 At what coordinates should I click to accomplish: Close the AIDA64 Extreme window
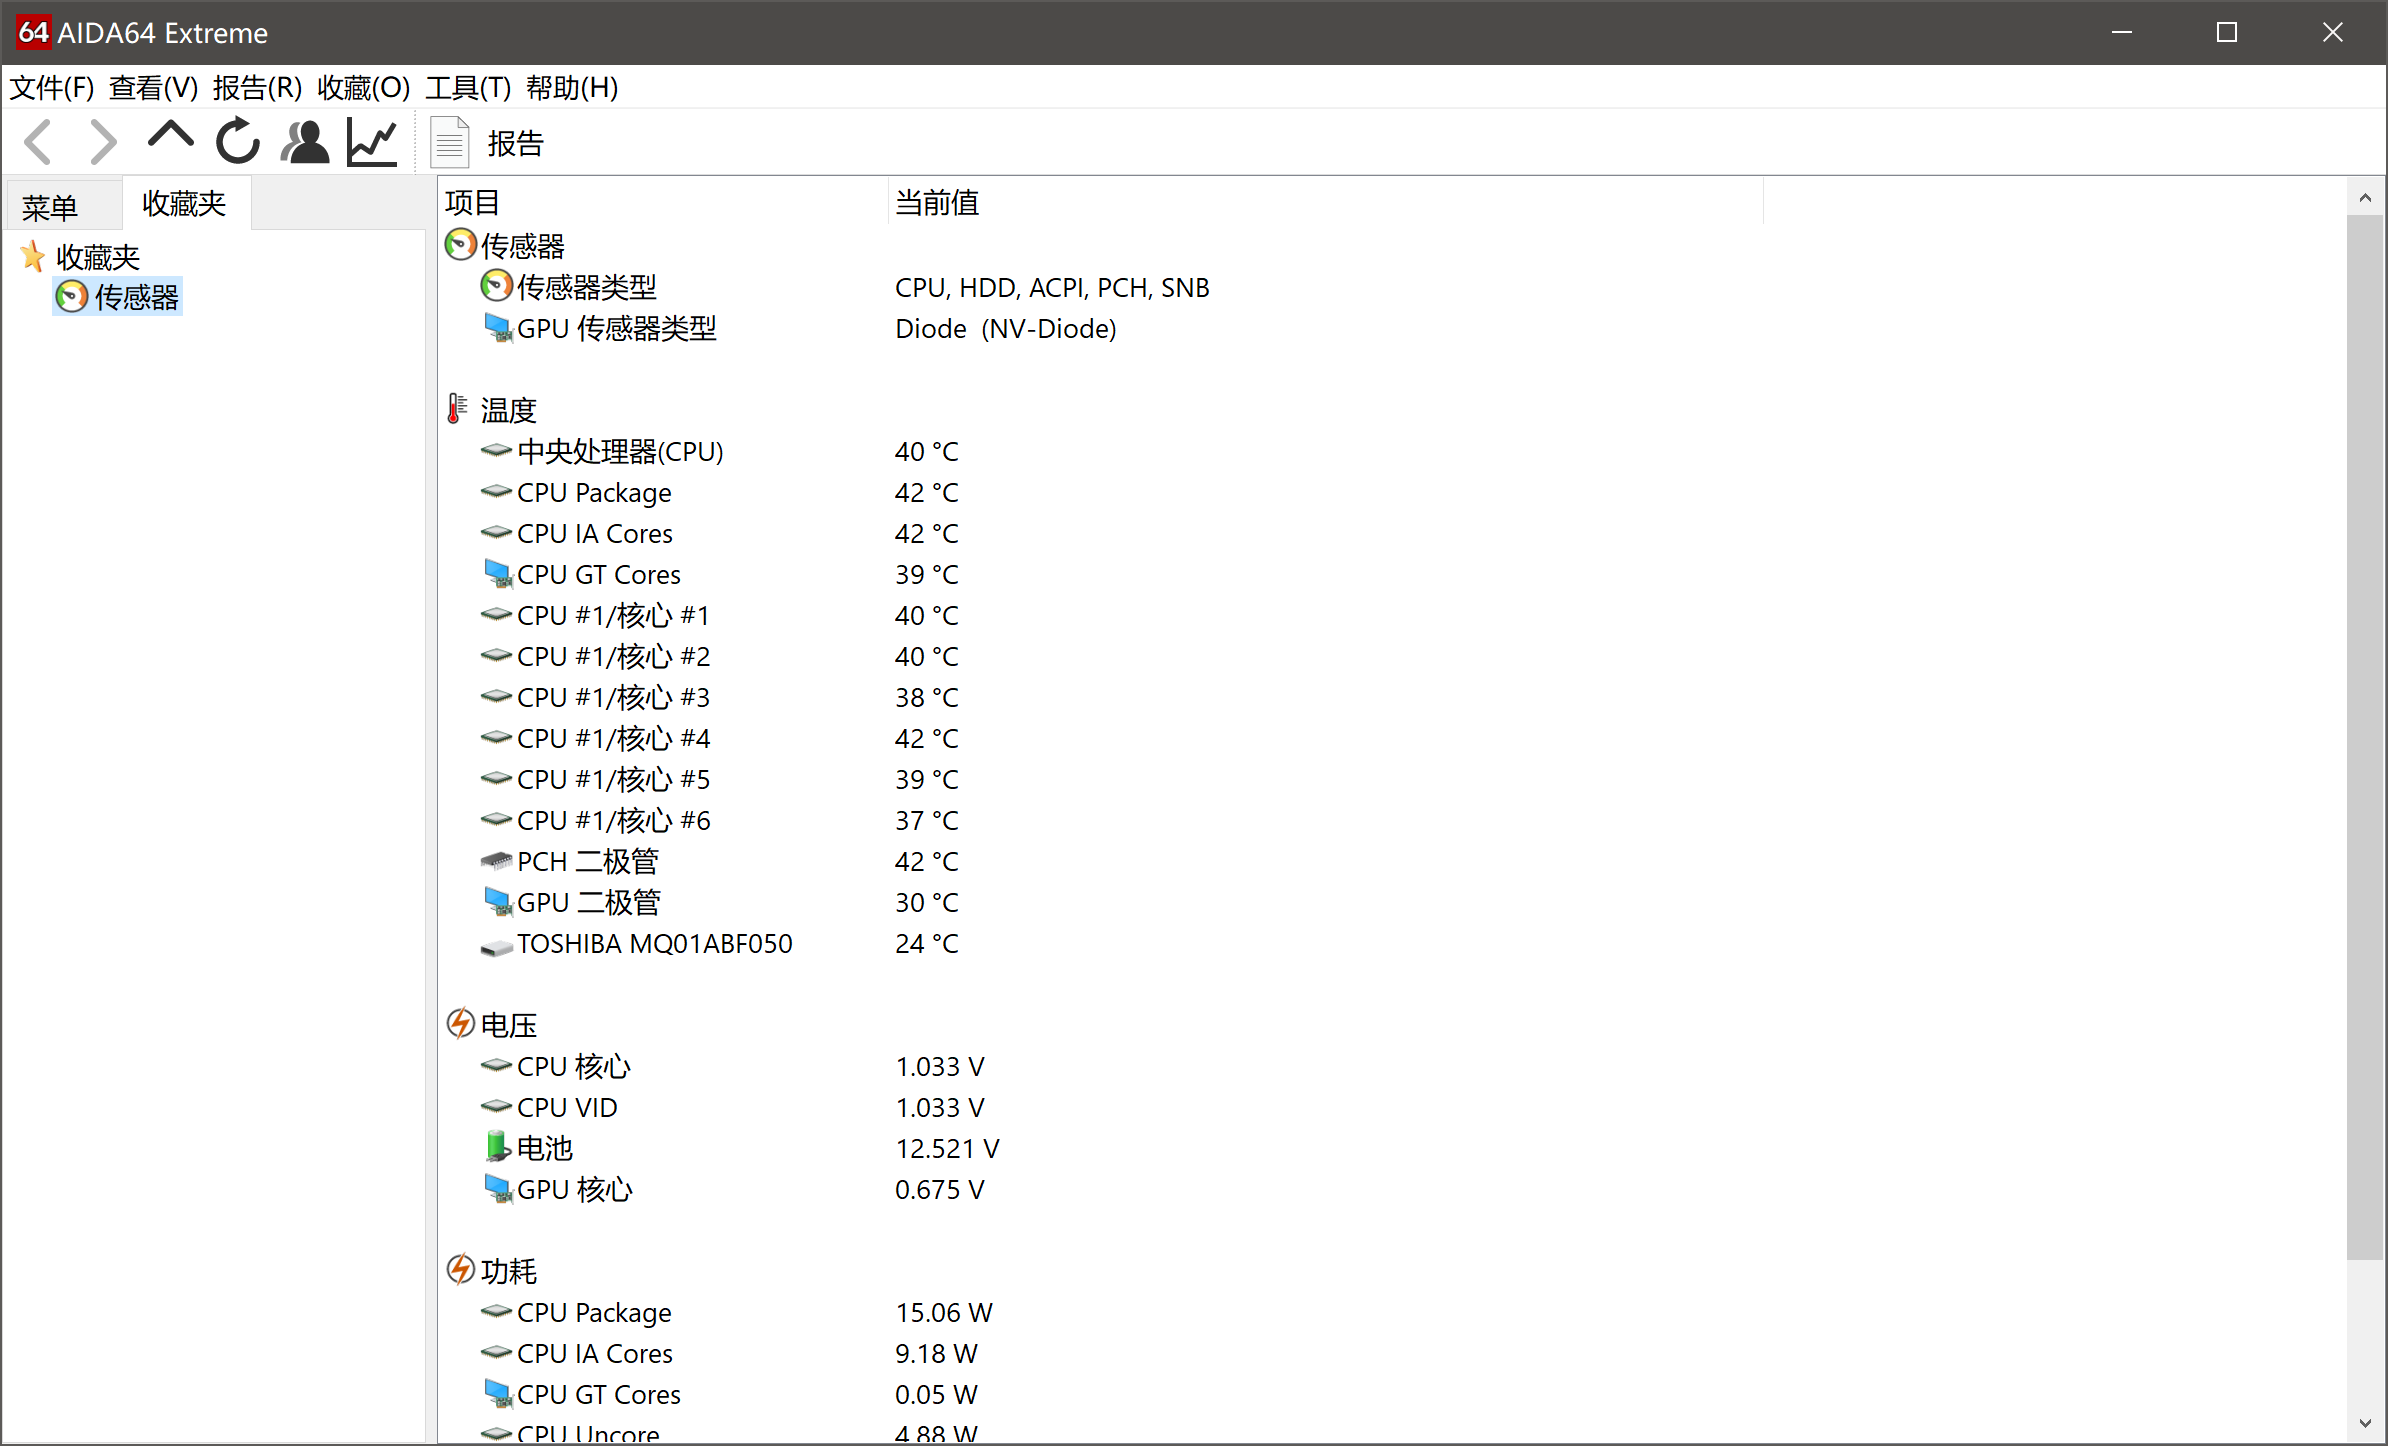(2333, 32)
